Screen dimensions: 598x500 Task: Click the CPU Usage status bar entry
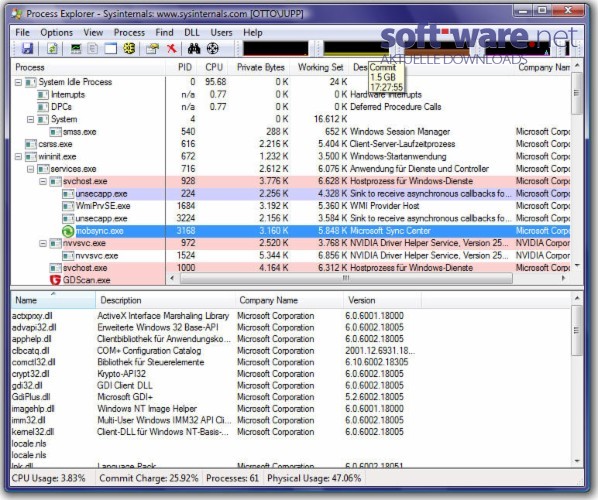48,478
